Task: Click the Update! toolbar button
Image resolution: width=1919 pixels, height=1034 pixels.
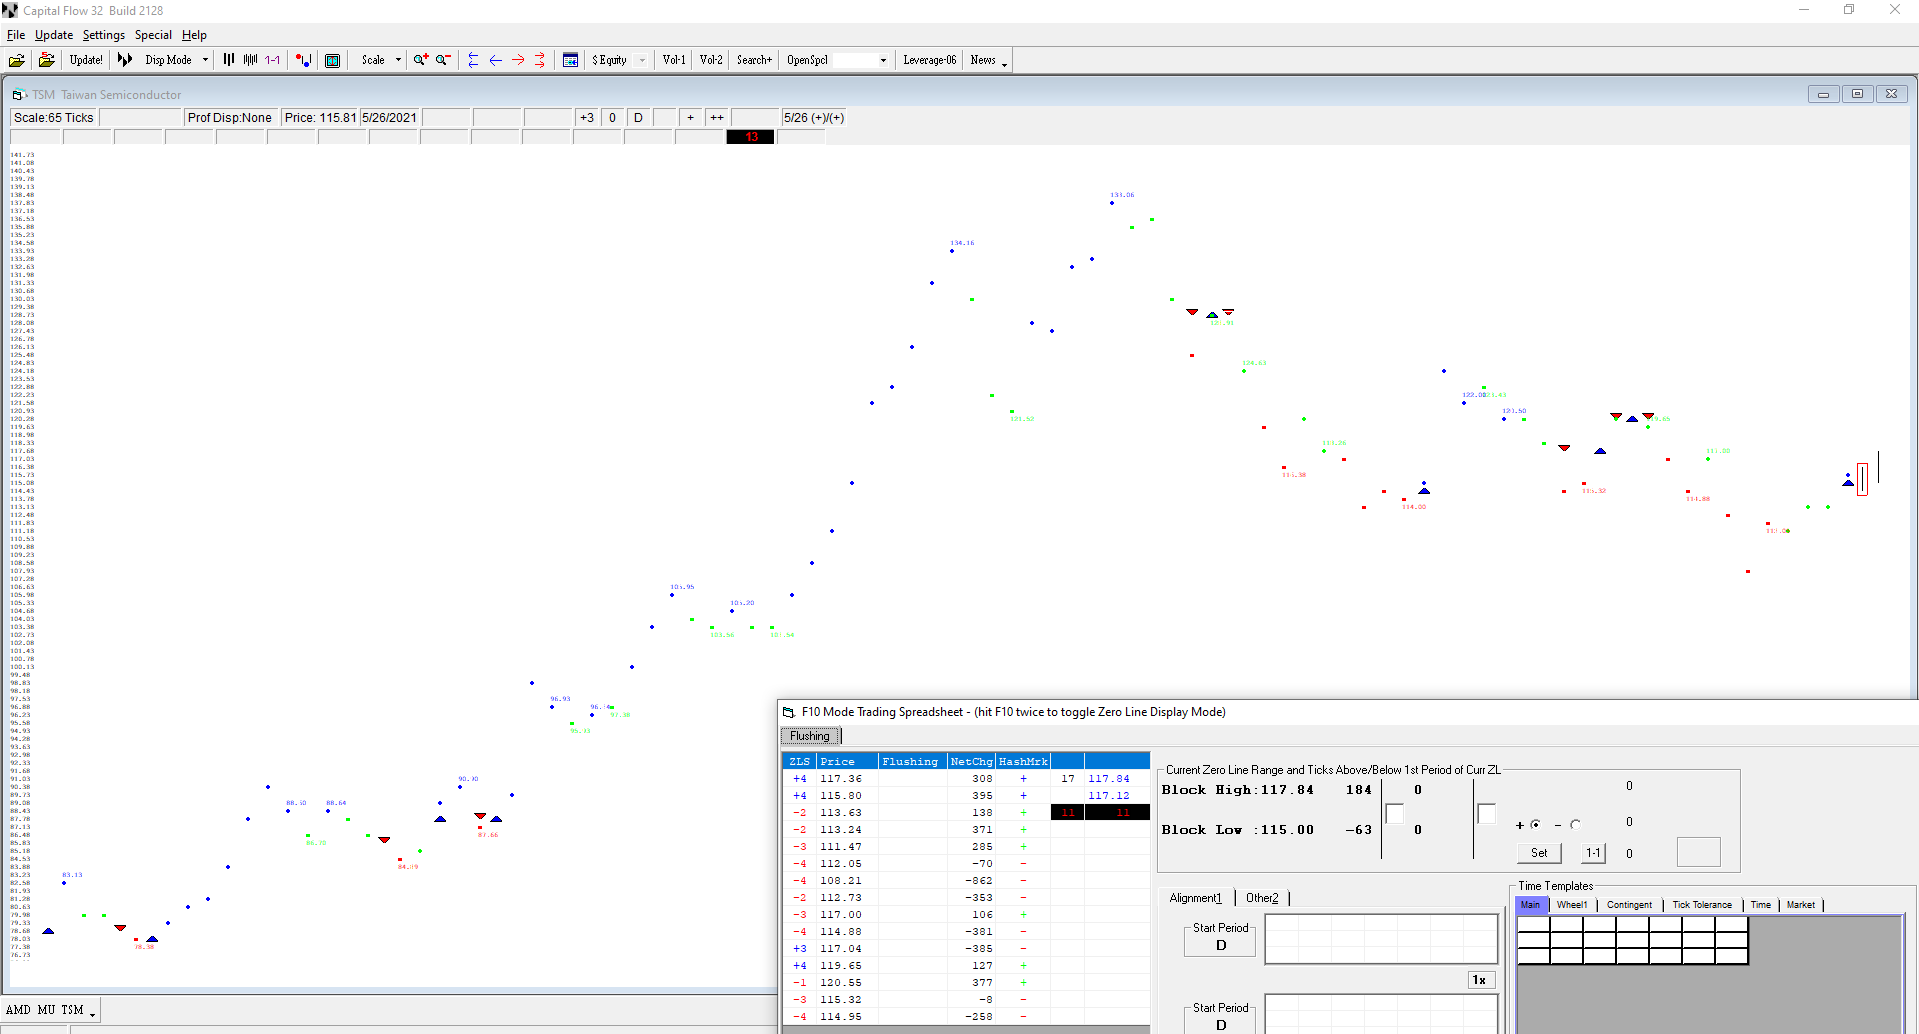Action: click(x=86, y=60)
